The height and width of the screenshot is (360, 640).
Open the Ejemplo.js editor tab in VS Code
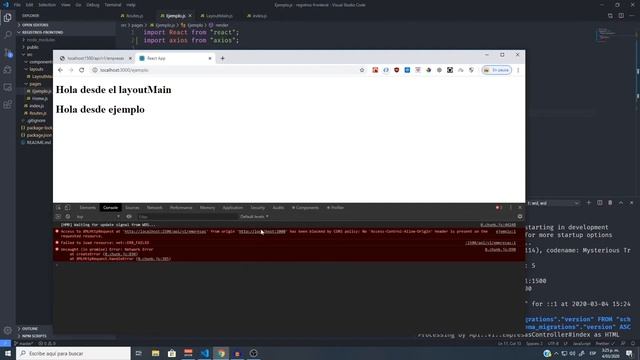[176, 16]
